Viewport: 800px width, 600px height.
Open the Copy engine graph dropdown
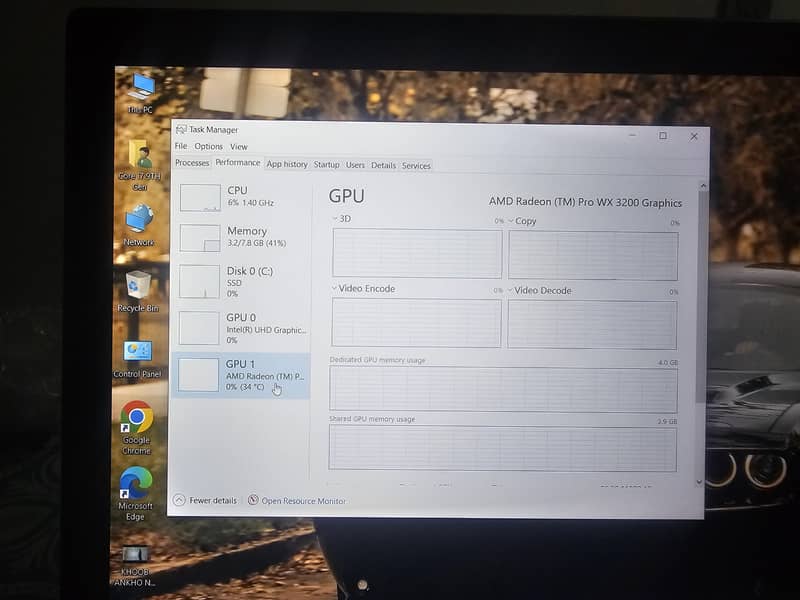tap(511, 221)
